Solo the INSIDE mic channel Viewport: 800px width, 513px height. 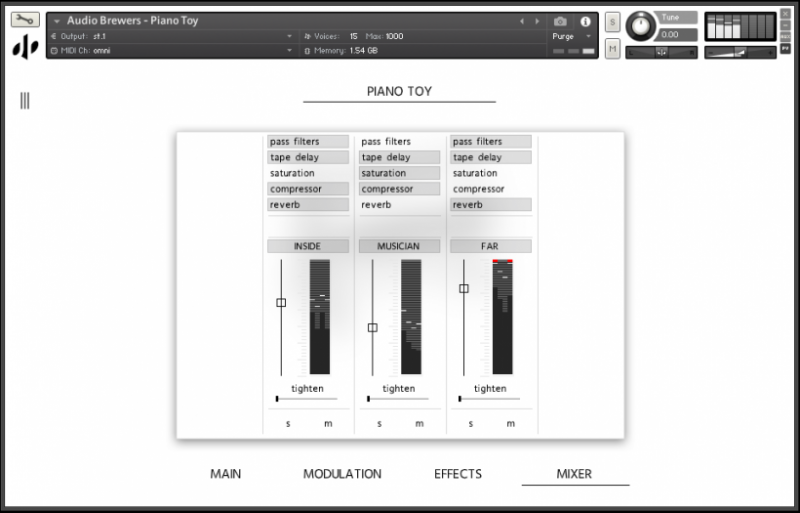pyautogui.click(x=288, y=424)
